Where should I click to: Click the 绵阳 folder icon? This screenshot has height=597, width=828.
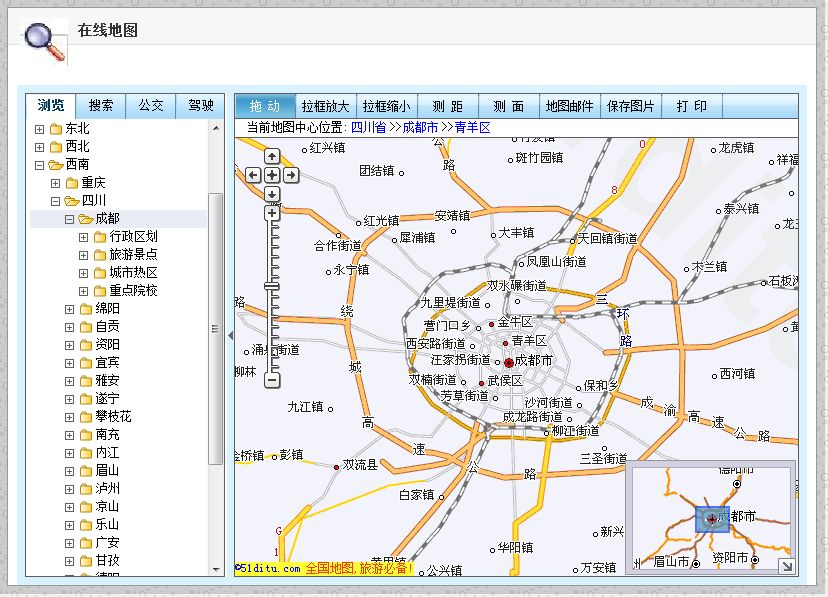pos(86,309)
